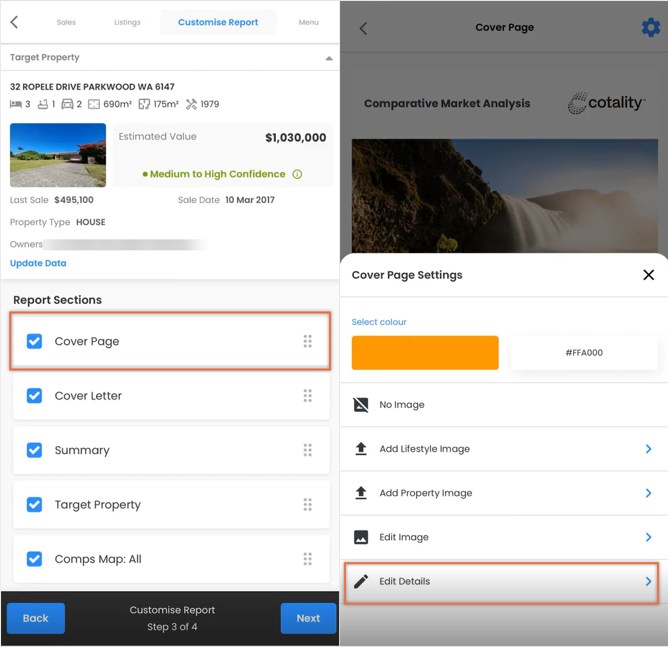This screenshot has width=668, height=647.
Task: Click the confidence info icon
Action: pos(297,174)
